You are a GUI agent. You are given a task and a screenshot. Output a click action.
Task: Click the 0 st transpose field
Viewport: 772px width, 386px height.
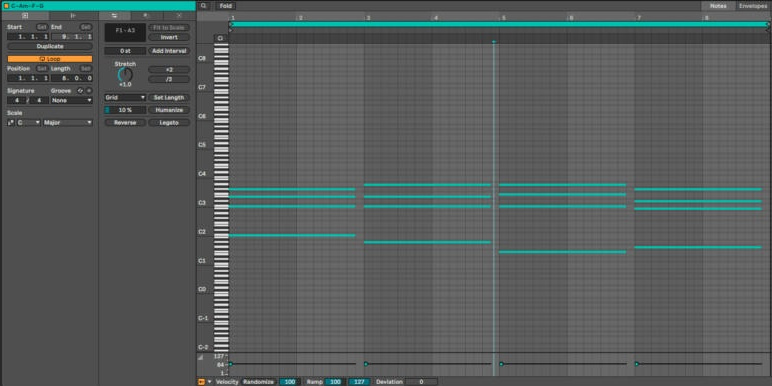(125, 51)
